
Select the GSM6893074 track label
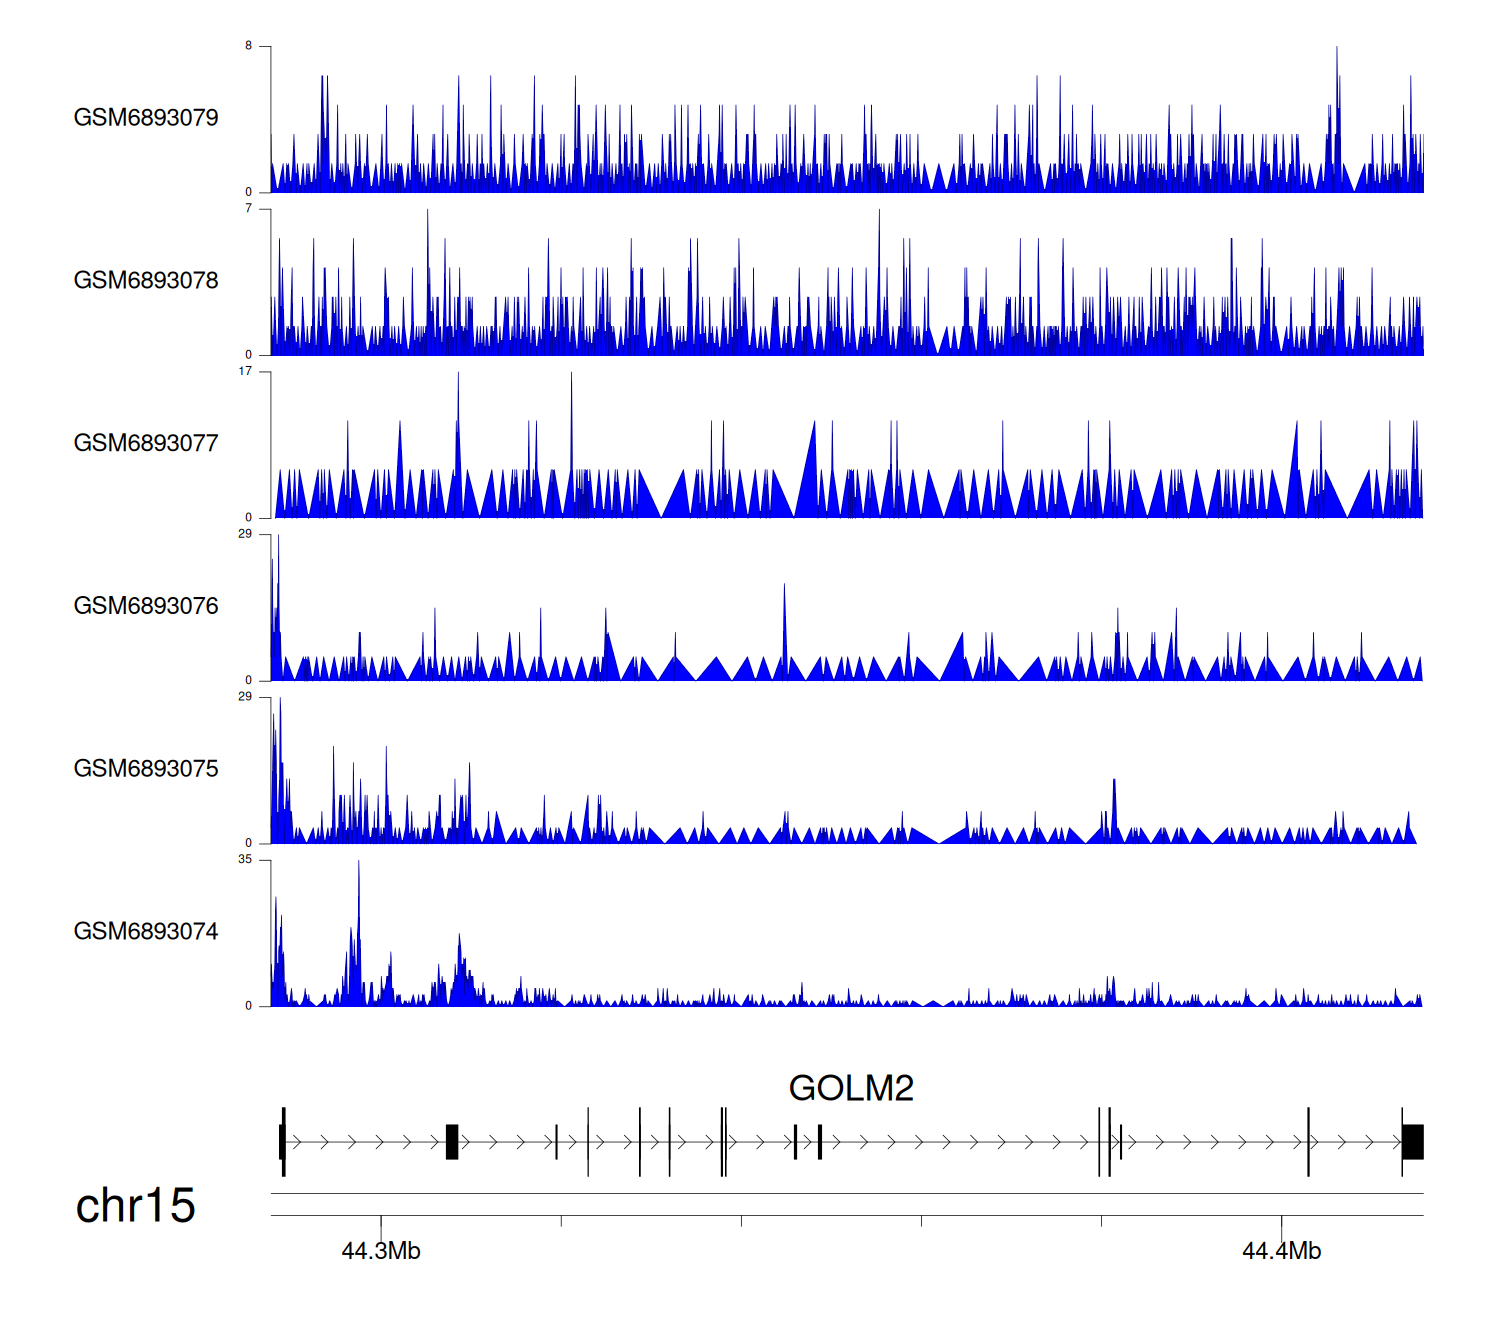coord(146,932)
